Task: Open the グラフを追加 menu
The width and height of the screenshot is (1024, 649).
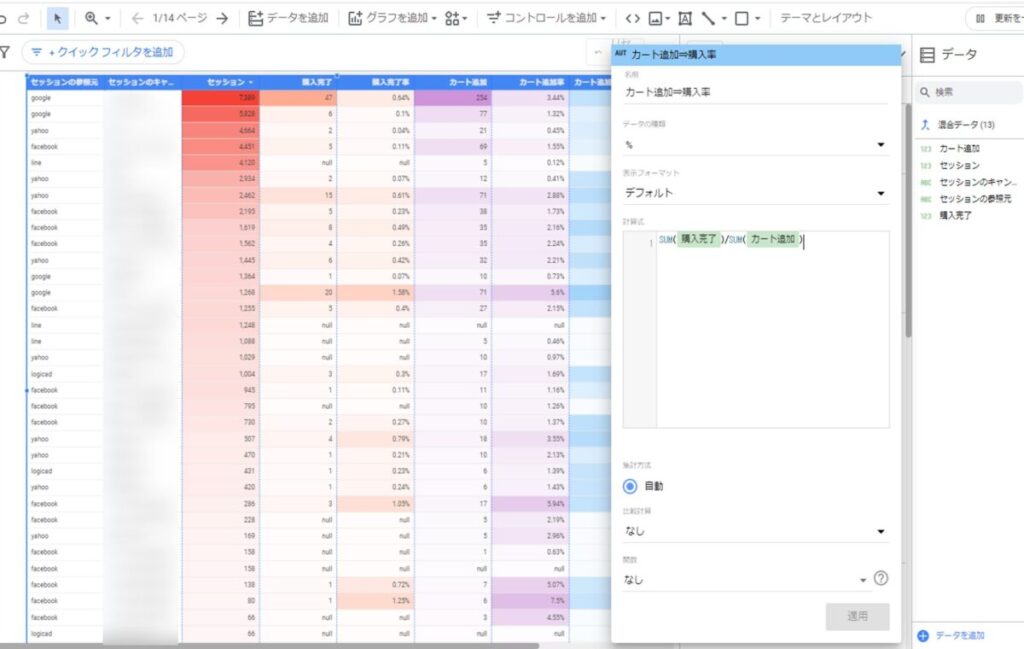Action: [392, 18]
